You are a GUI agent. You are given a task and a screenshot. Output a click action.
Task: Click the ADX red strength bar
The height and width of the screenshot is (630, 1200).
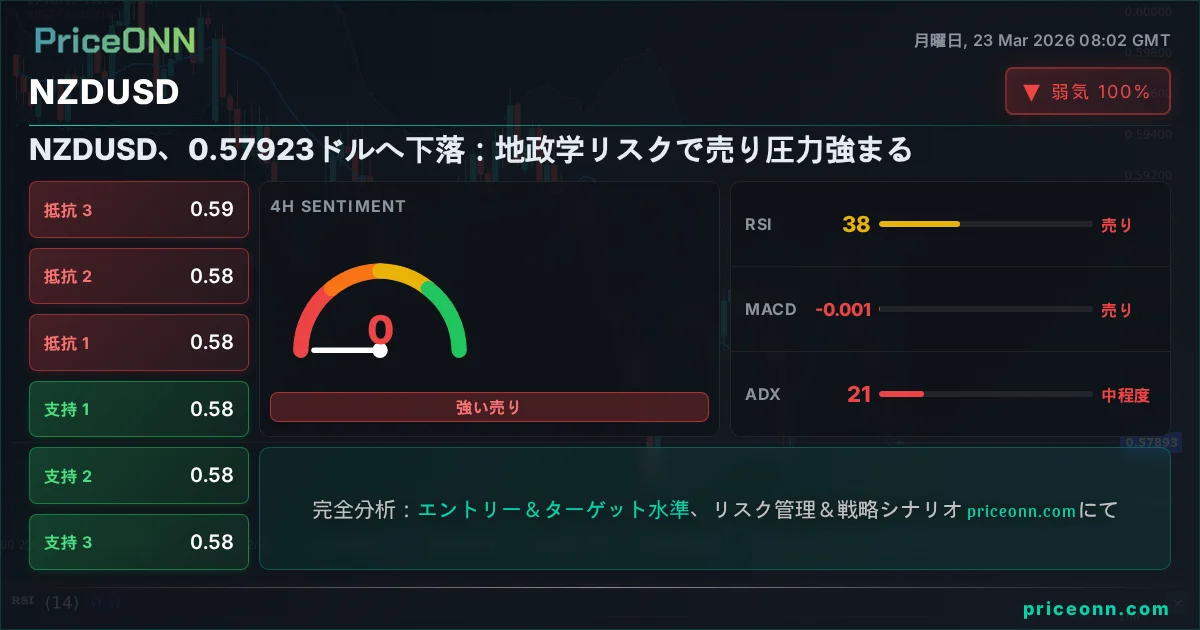click(901, 394)
